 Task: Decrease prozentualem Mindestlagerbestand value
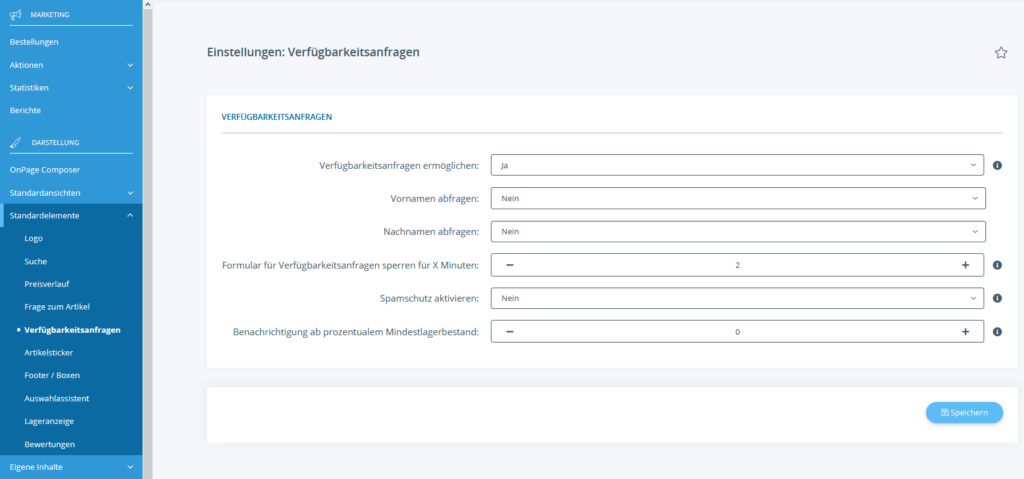(x=510, y=331)
